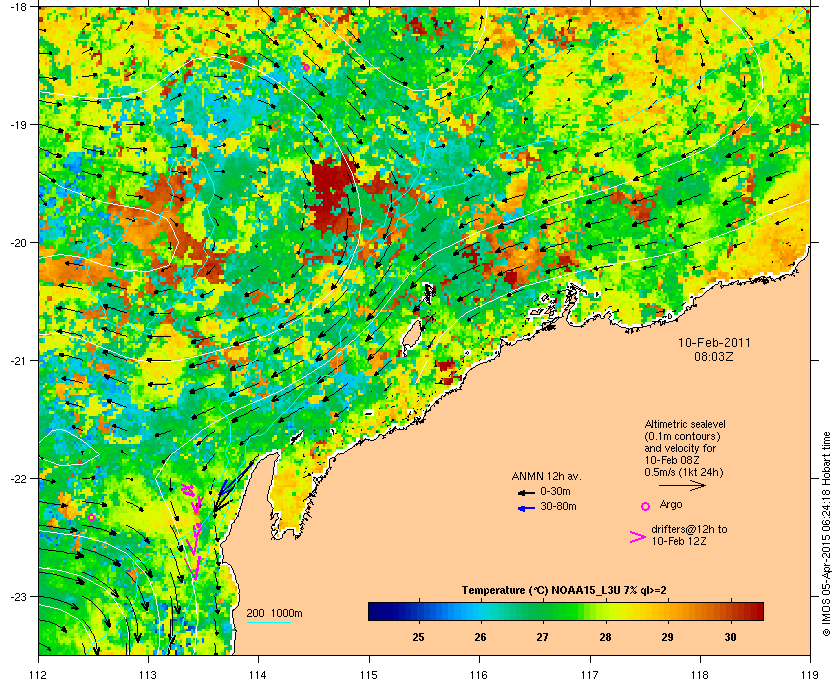Click the longitude axis label 115

tap(369, 674)
